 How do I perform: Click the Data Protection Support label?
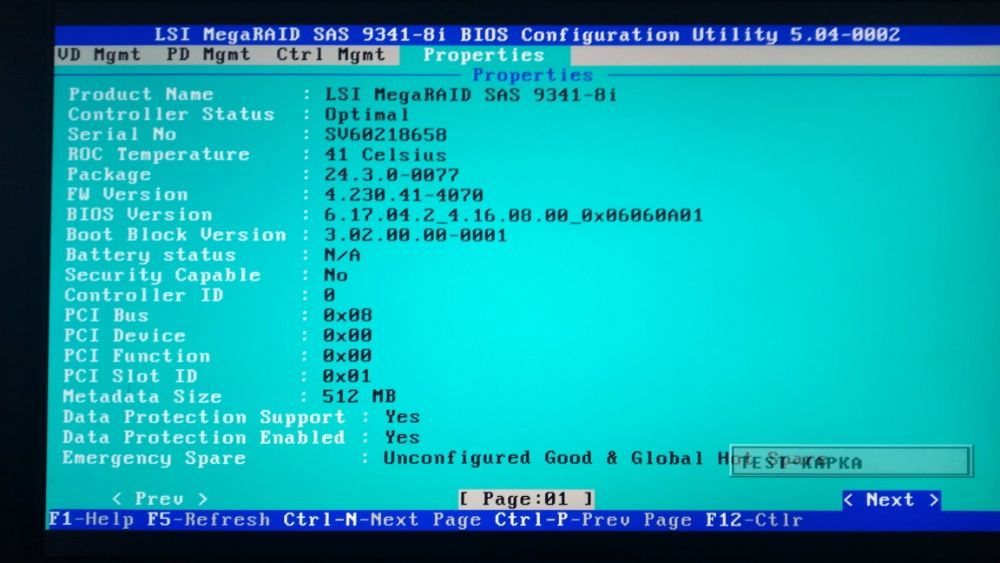(x=204, y=417)
